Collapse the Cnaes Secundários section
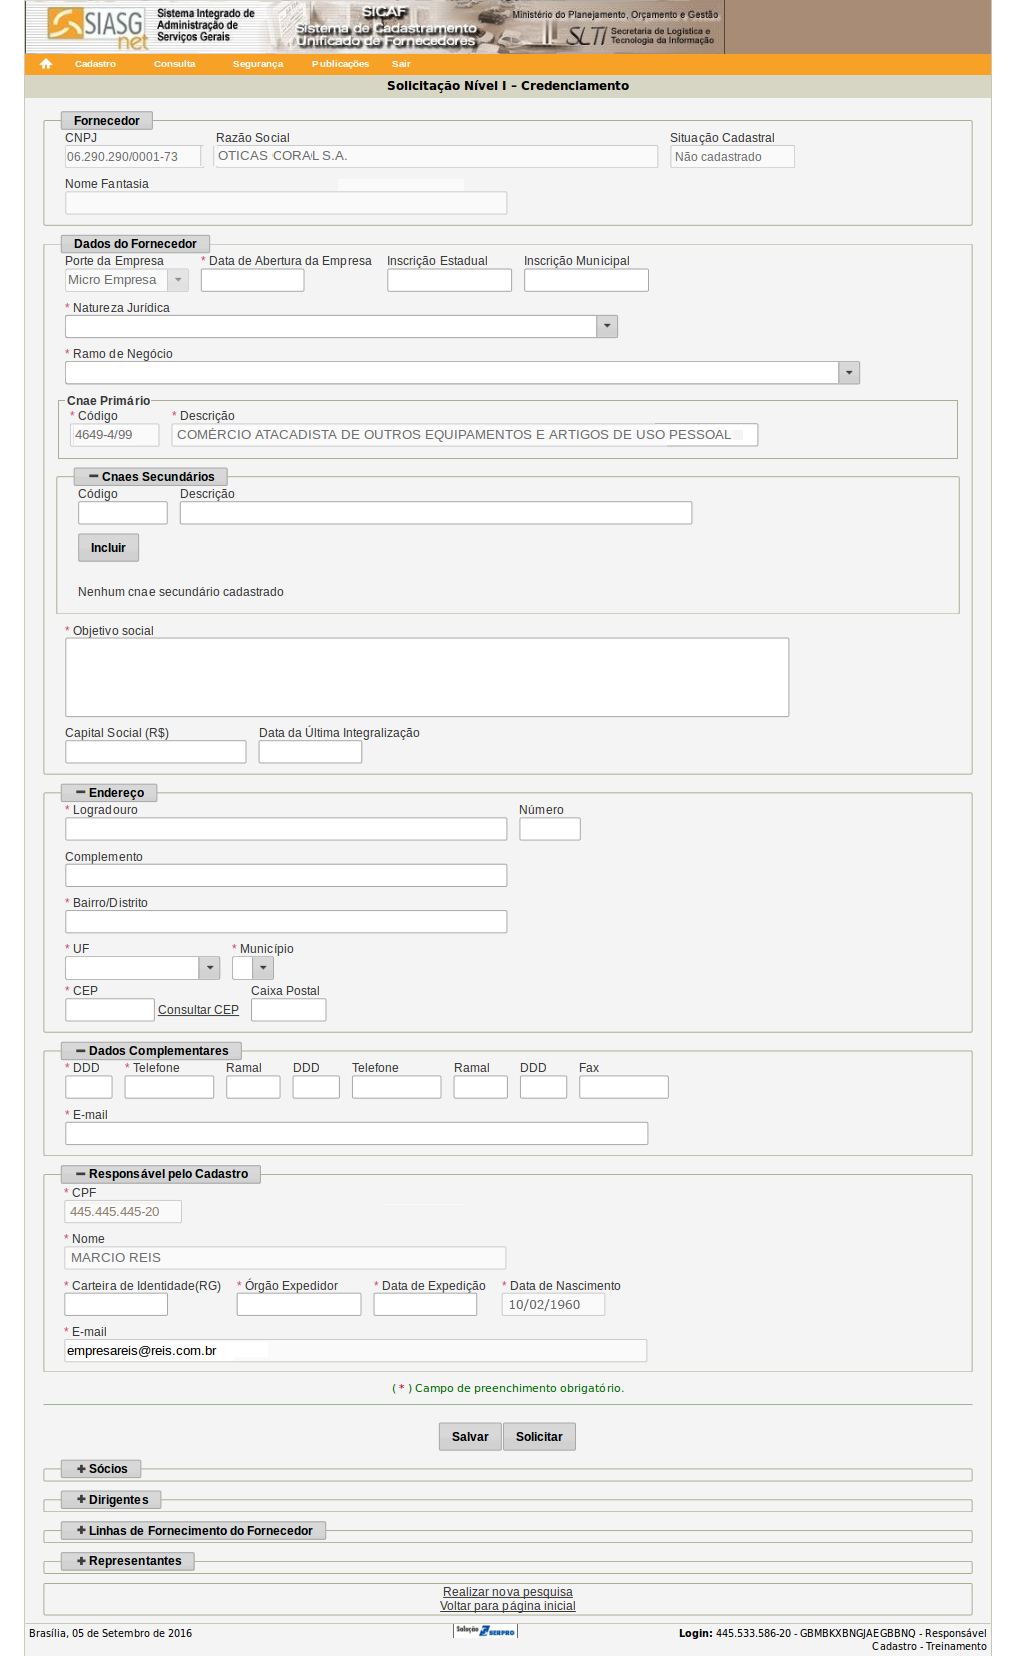This screenshot has width=1016, height=1656. 151,477
